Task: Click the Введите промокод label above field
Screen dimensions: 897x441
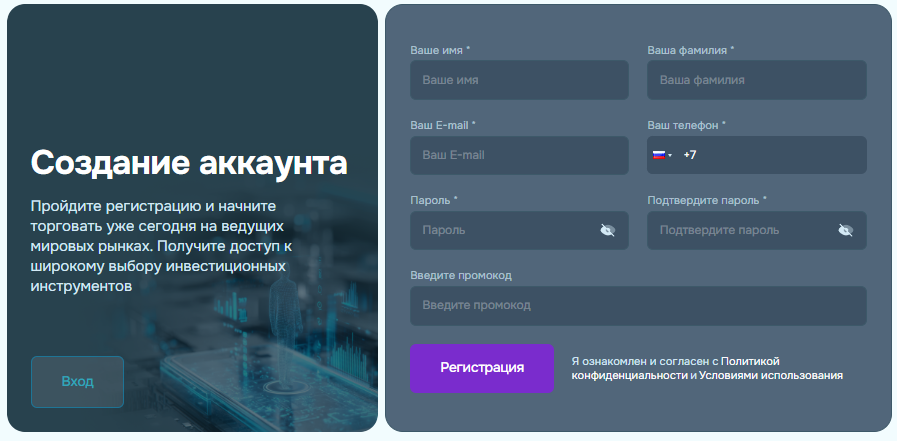Action: 461,276
